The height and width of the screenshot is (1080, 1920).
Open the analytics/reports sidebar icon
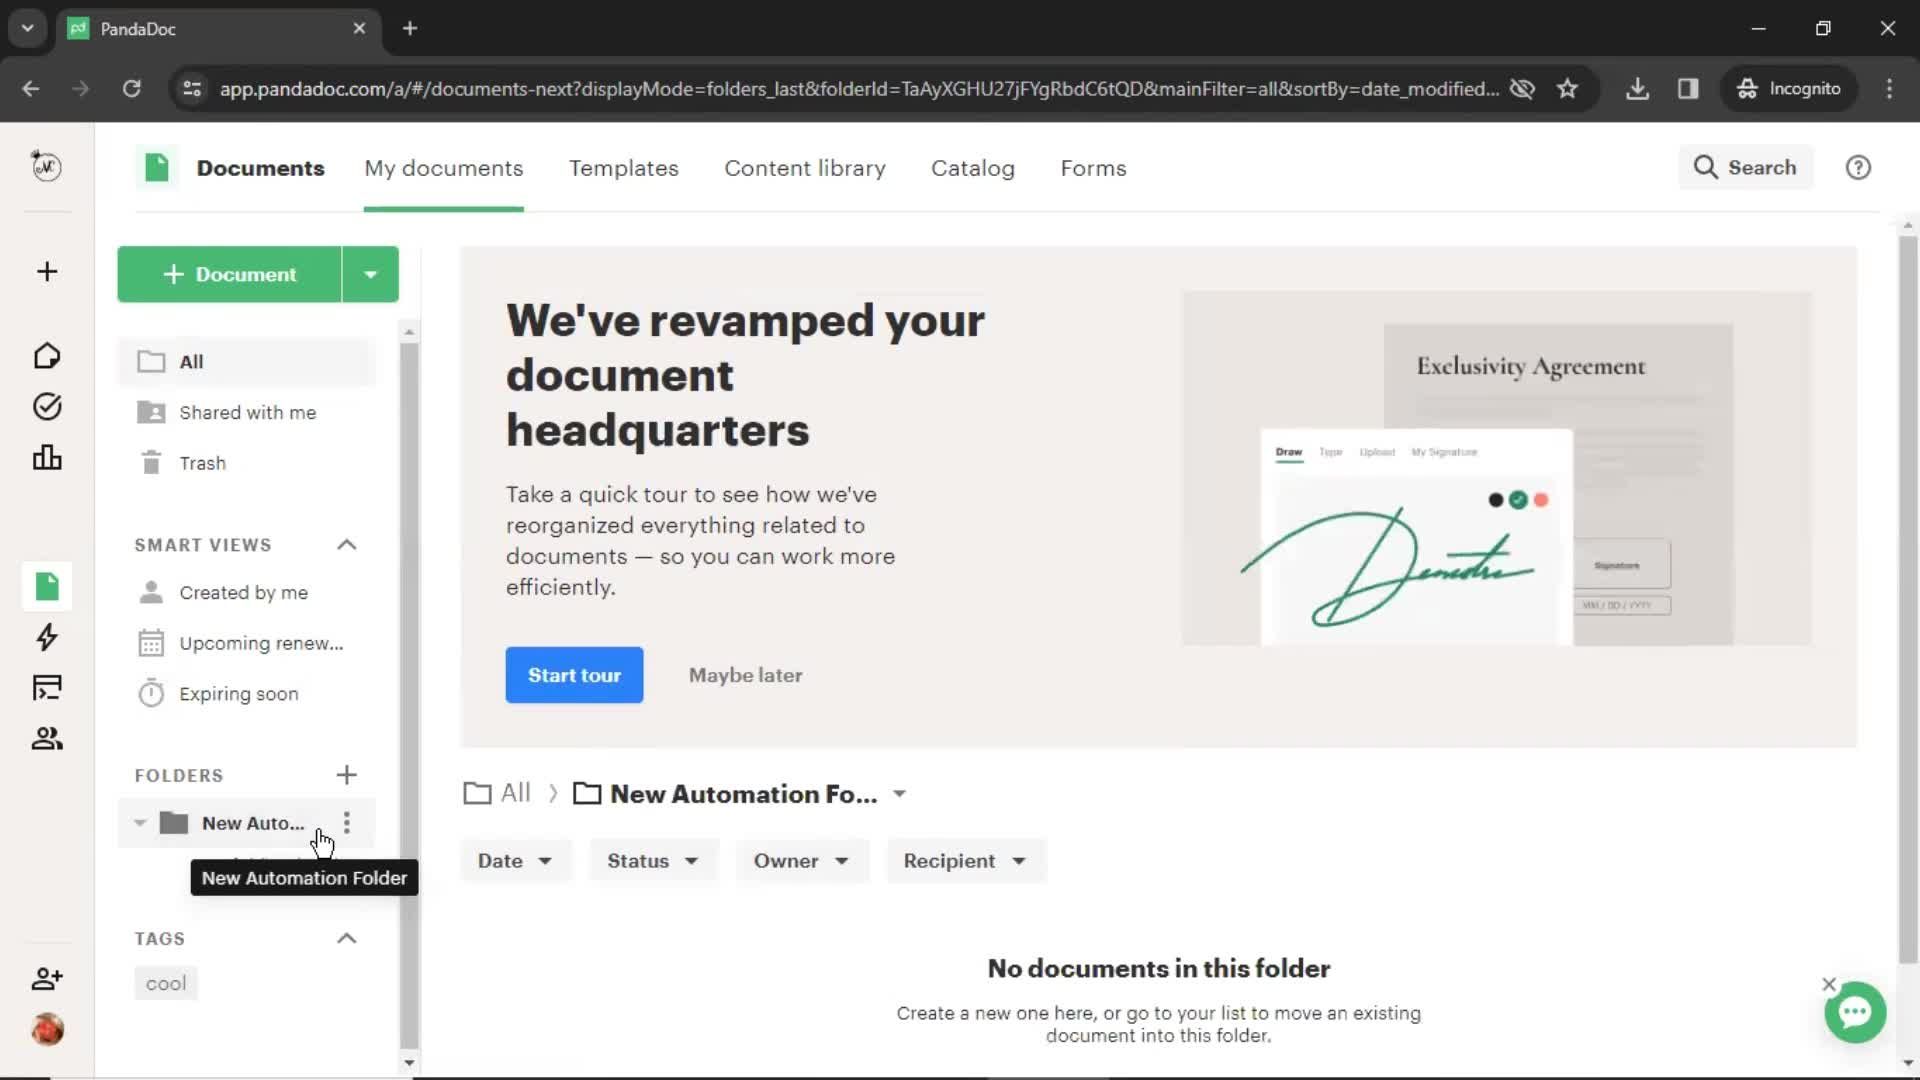[x=46, y=456]
